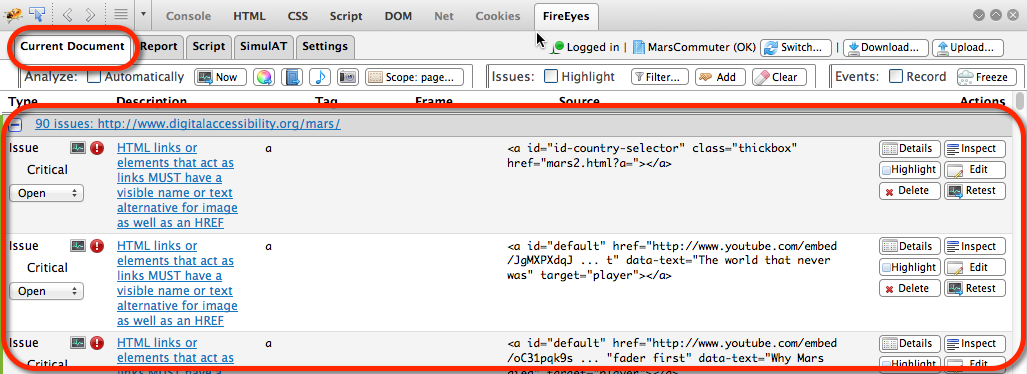The width and height of the screenshot is (1027, 374).
Task: Open the Cookies tab
Action: coord(498,16)
